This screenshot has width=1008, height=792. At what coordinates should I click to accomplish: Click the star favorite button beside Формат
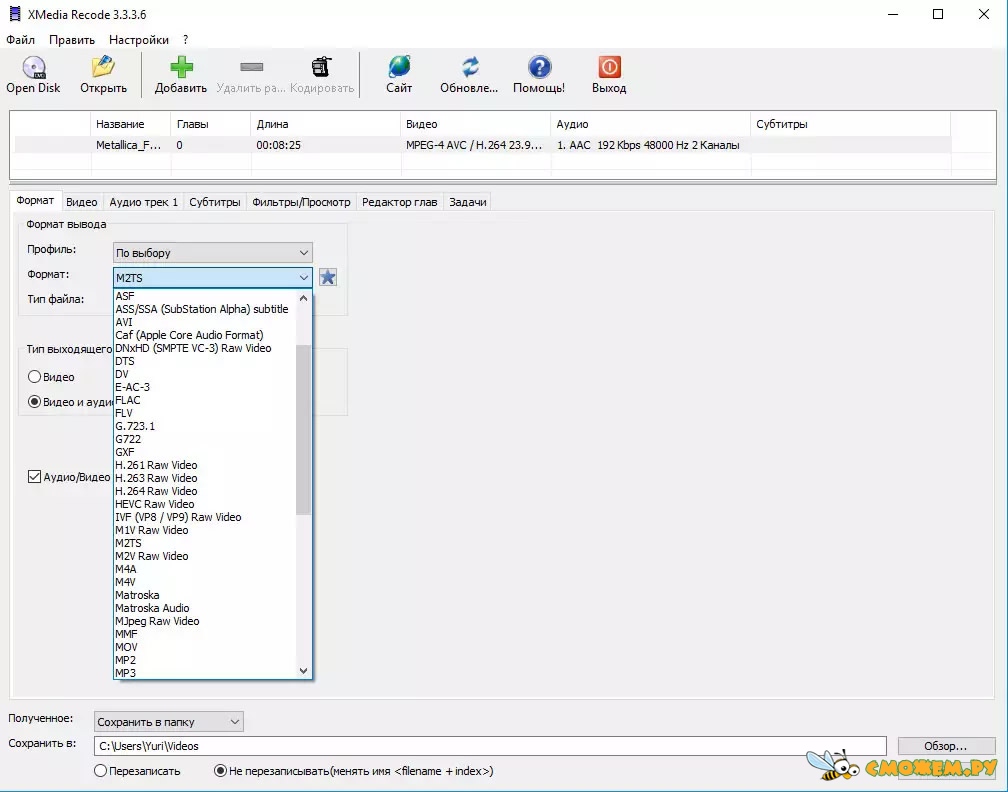[x=328, y=277]
